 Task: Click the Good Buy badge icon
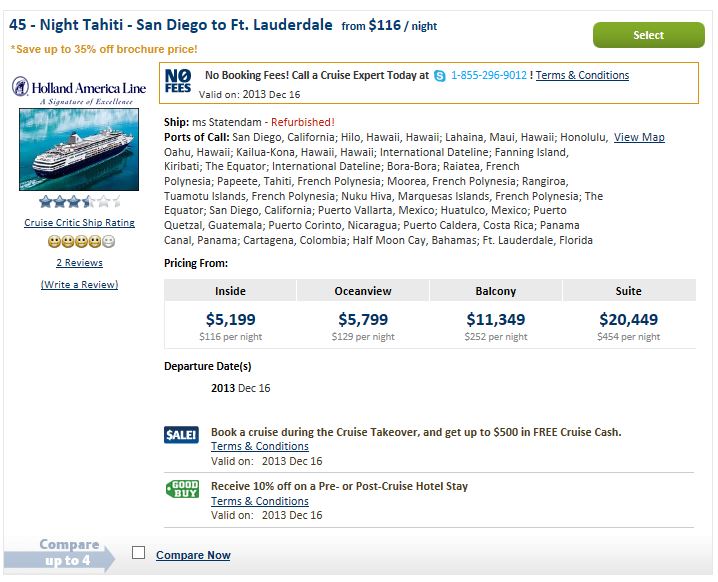[182, 489]
